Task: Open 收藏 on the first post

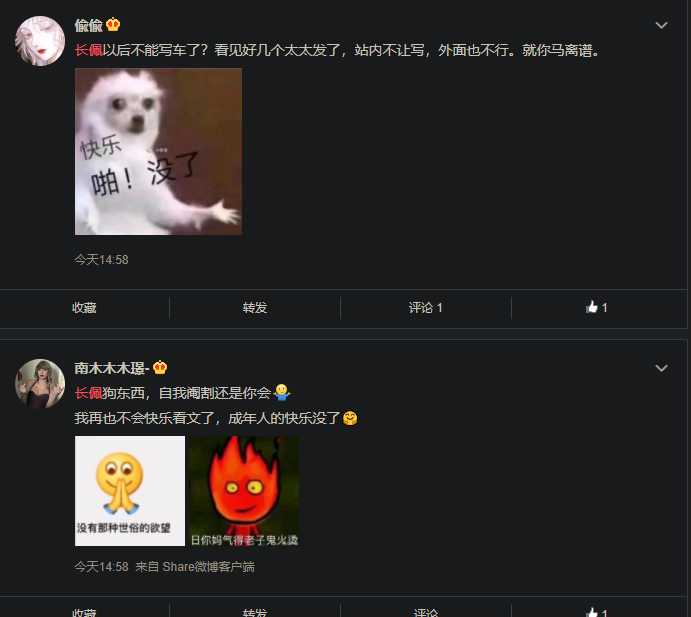Action: click(84, 308)
